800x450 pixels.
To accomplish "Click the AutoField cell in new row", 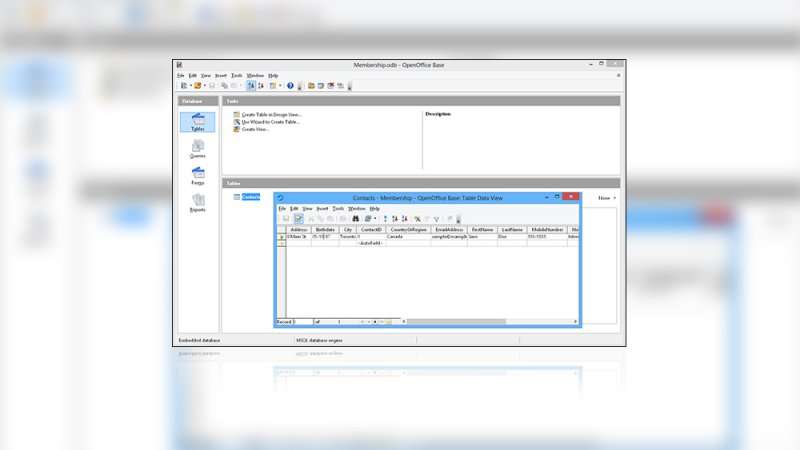I will coord(371,243).
